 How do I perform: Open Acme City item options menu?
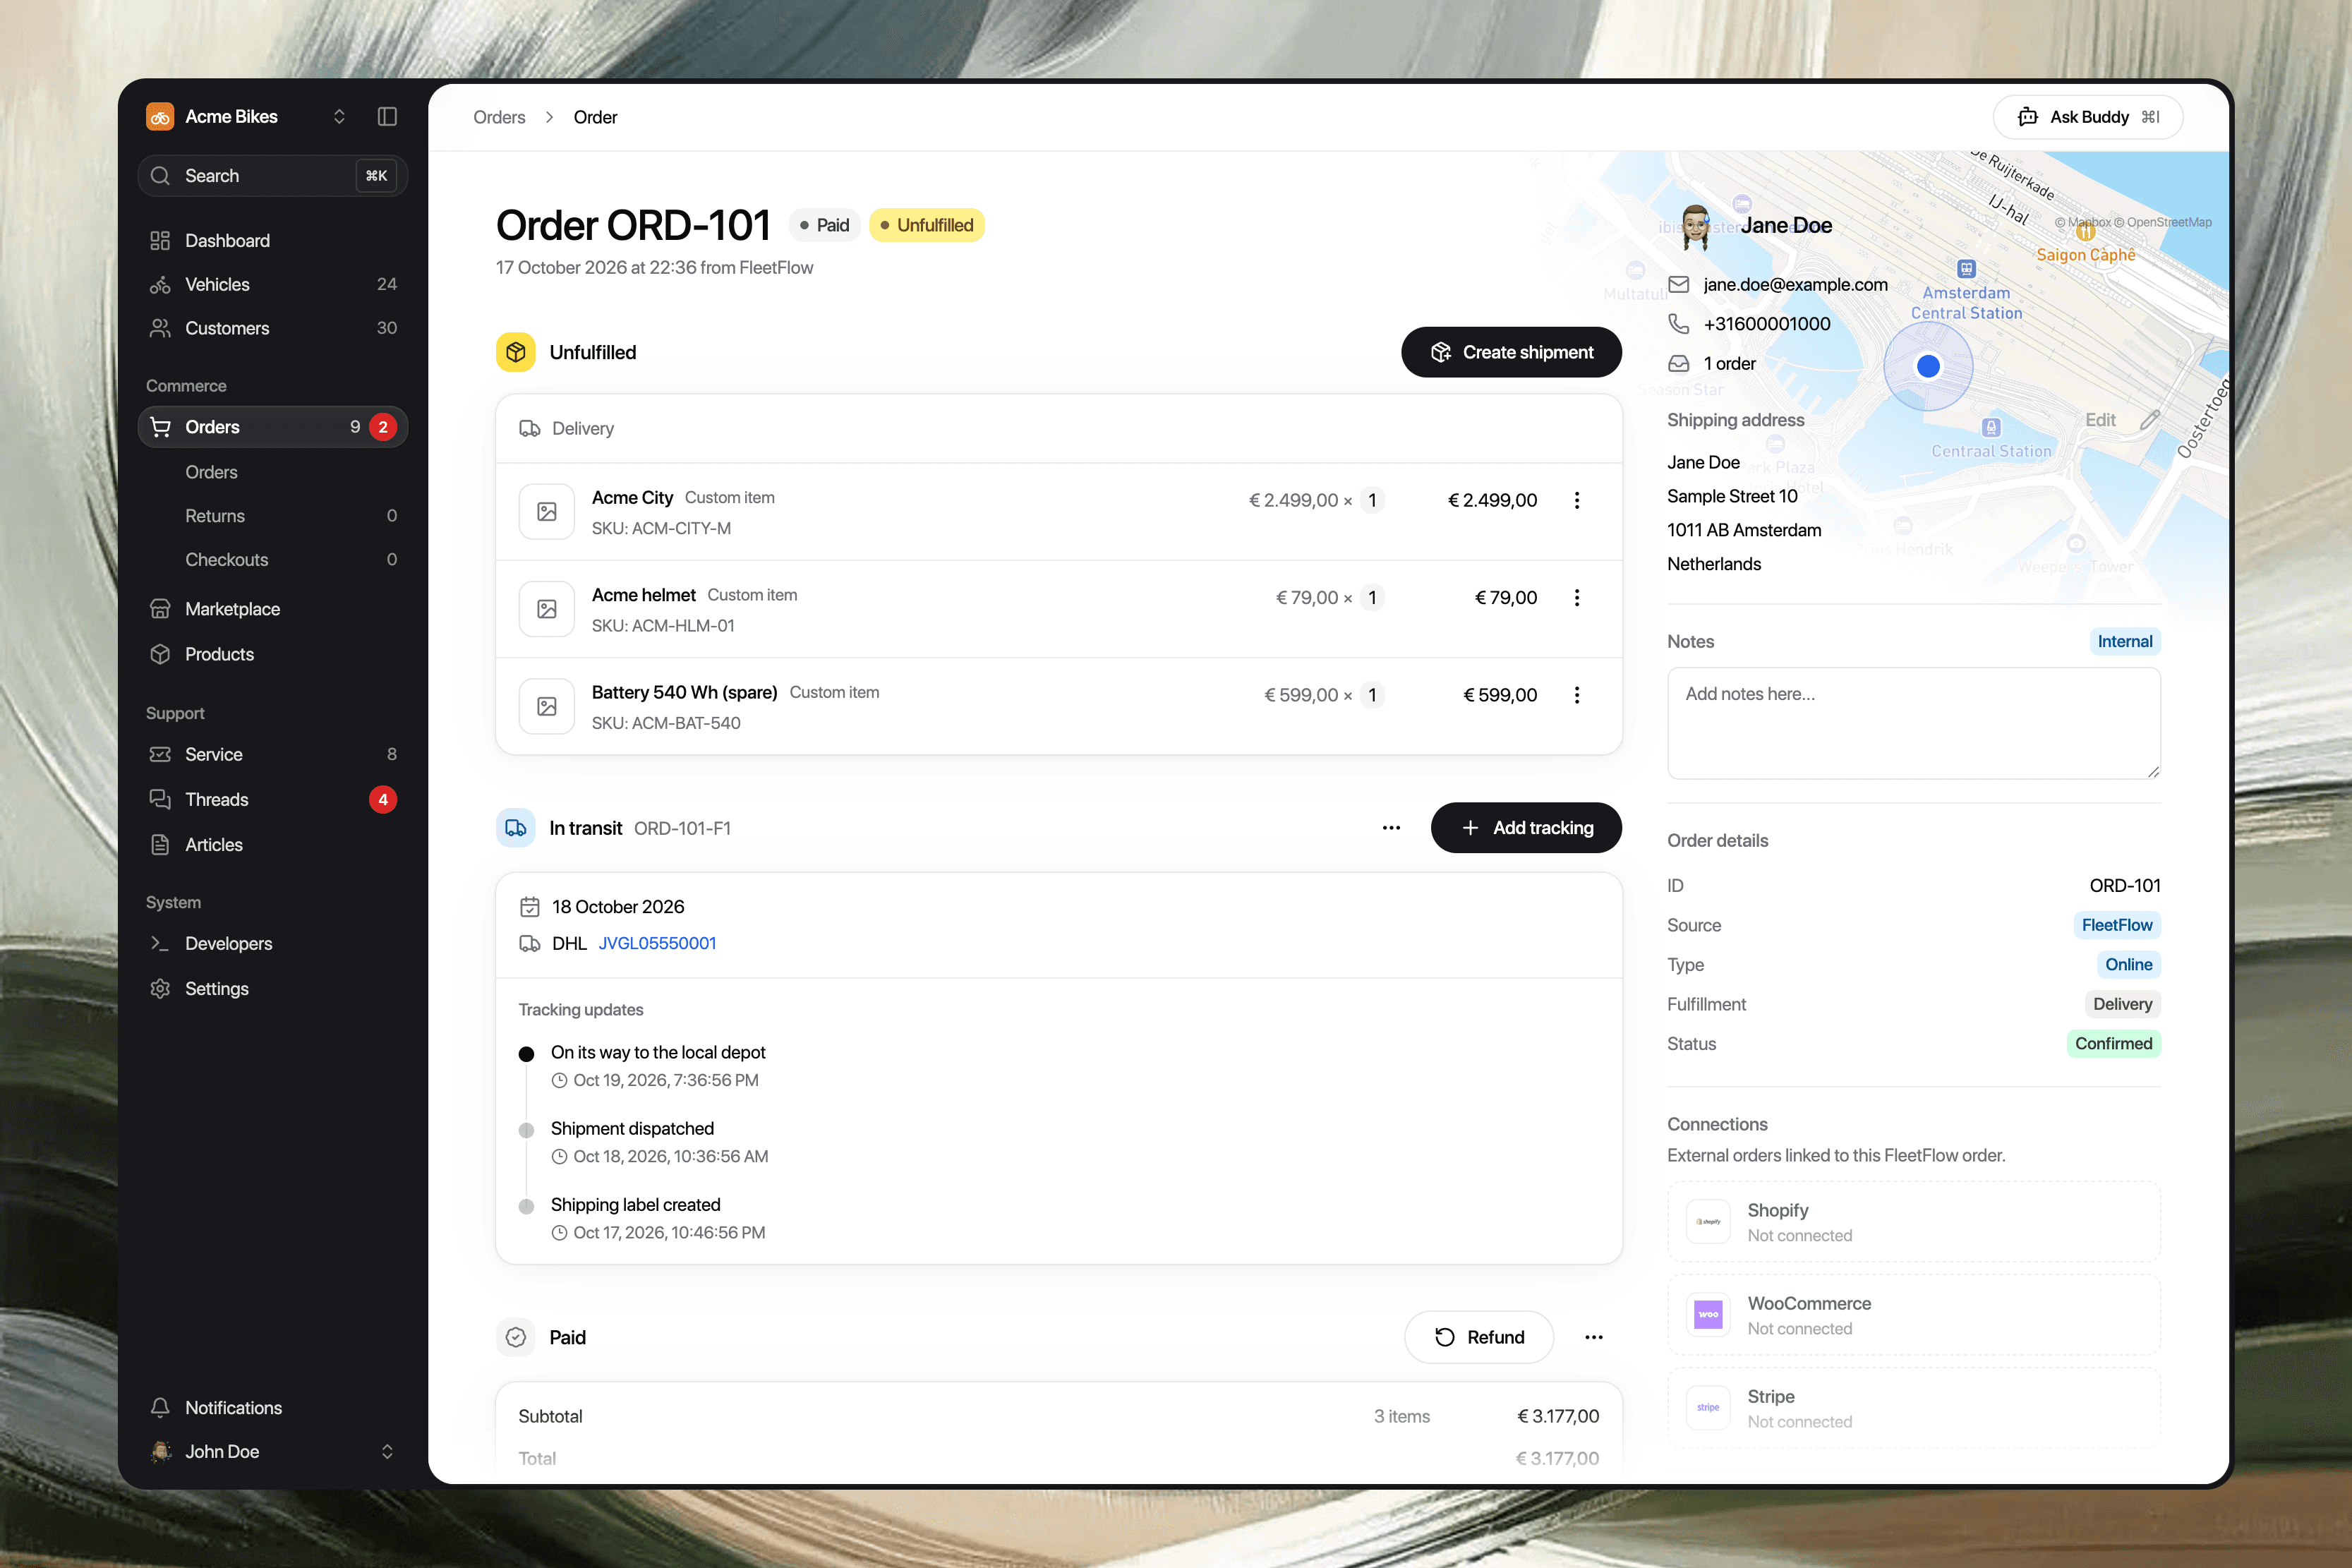point(1577,500)
